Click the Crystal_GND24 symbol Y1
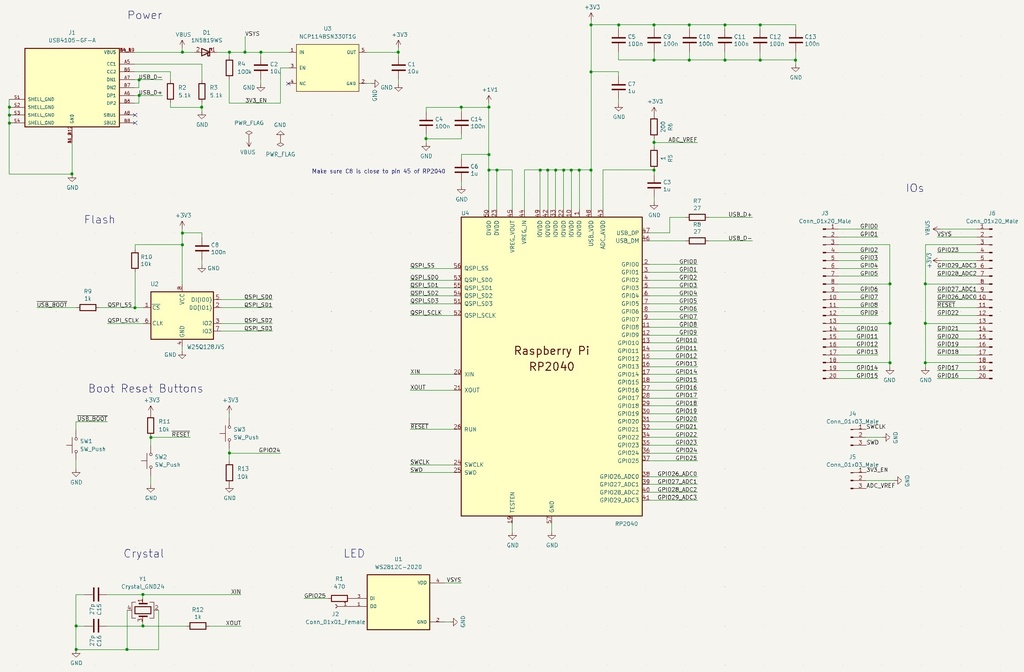The image size is (1024, 672). pyautogui.click(x=143, y=611)
